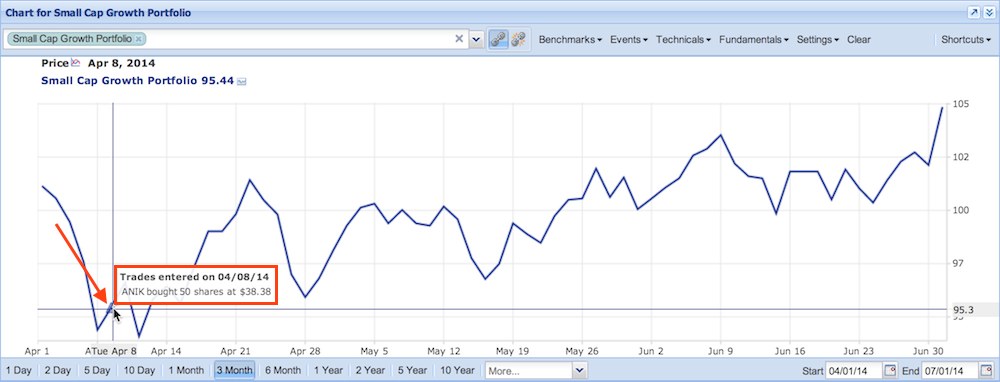Click the small icon after 95.44 value
1000x382 pixels.
pyautogui.click(x=242, y=82)
